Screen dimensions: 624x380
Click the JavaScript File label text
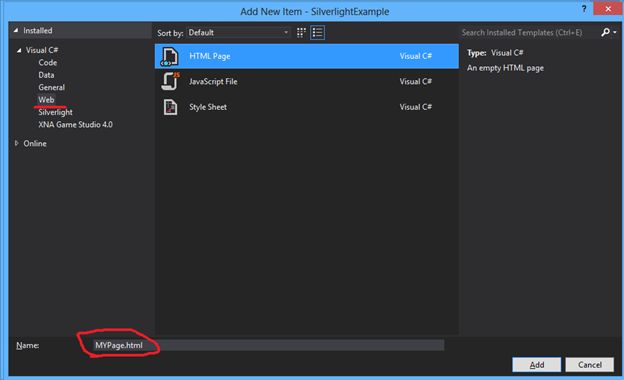[213, 82]
